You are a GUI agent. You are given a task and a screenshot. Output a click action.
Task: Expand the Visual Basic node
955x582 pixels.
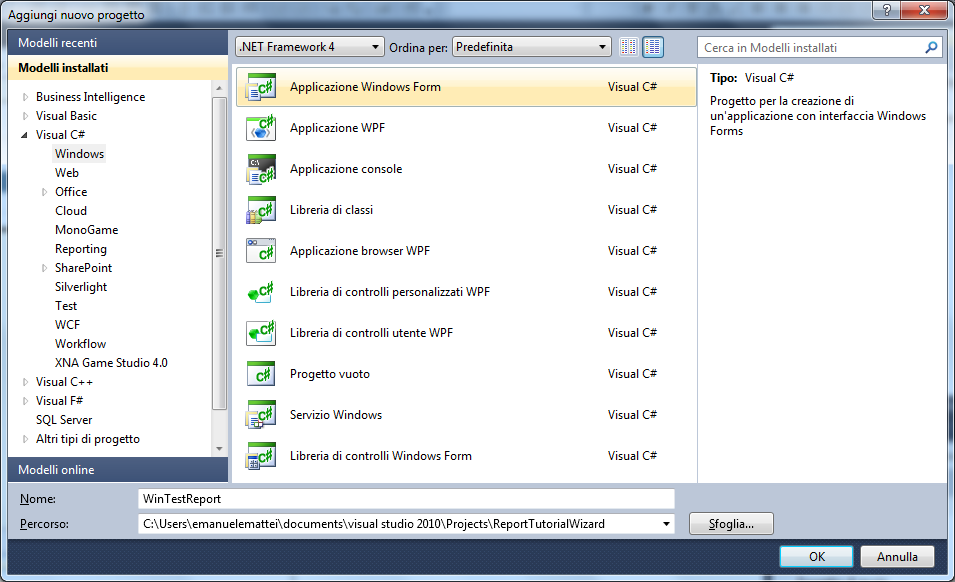[25, 116]
